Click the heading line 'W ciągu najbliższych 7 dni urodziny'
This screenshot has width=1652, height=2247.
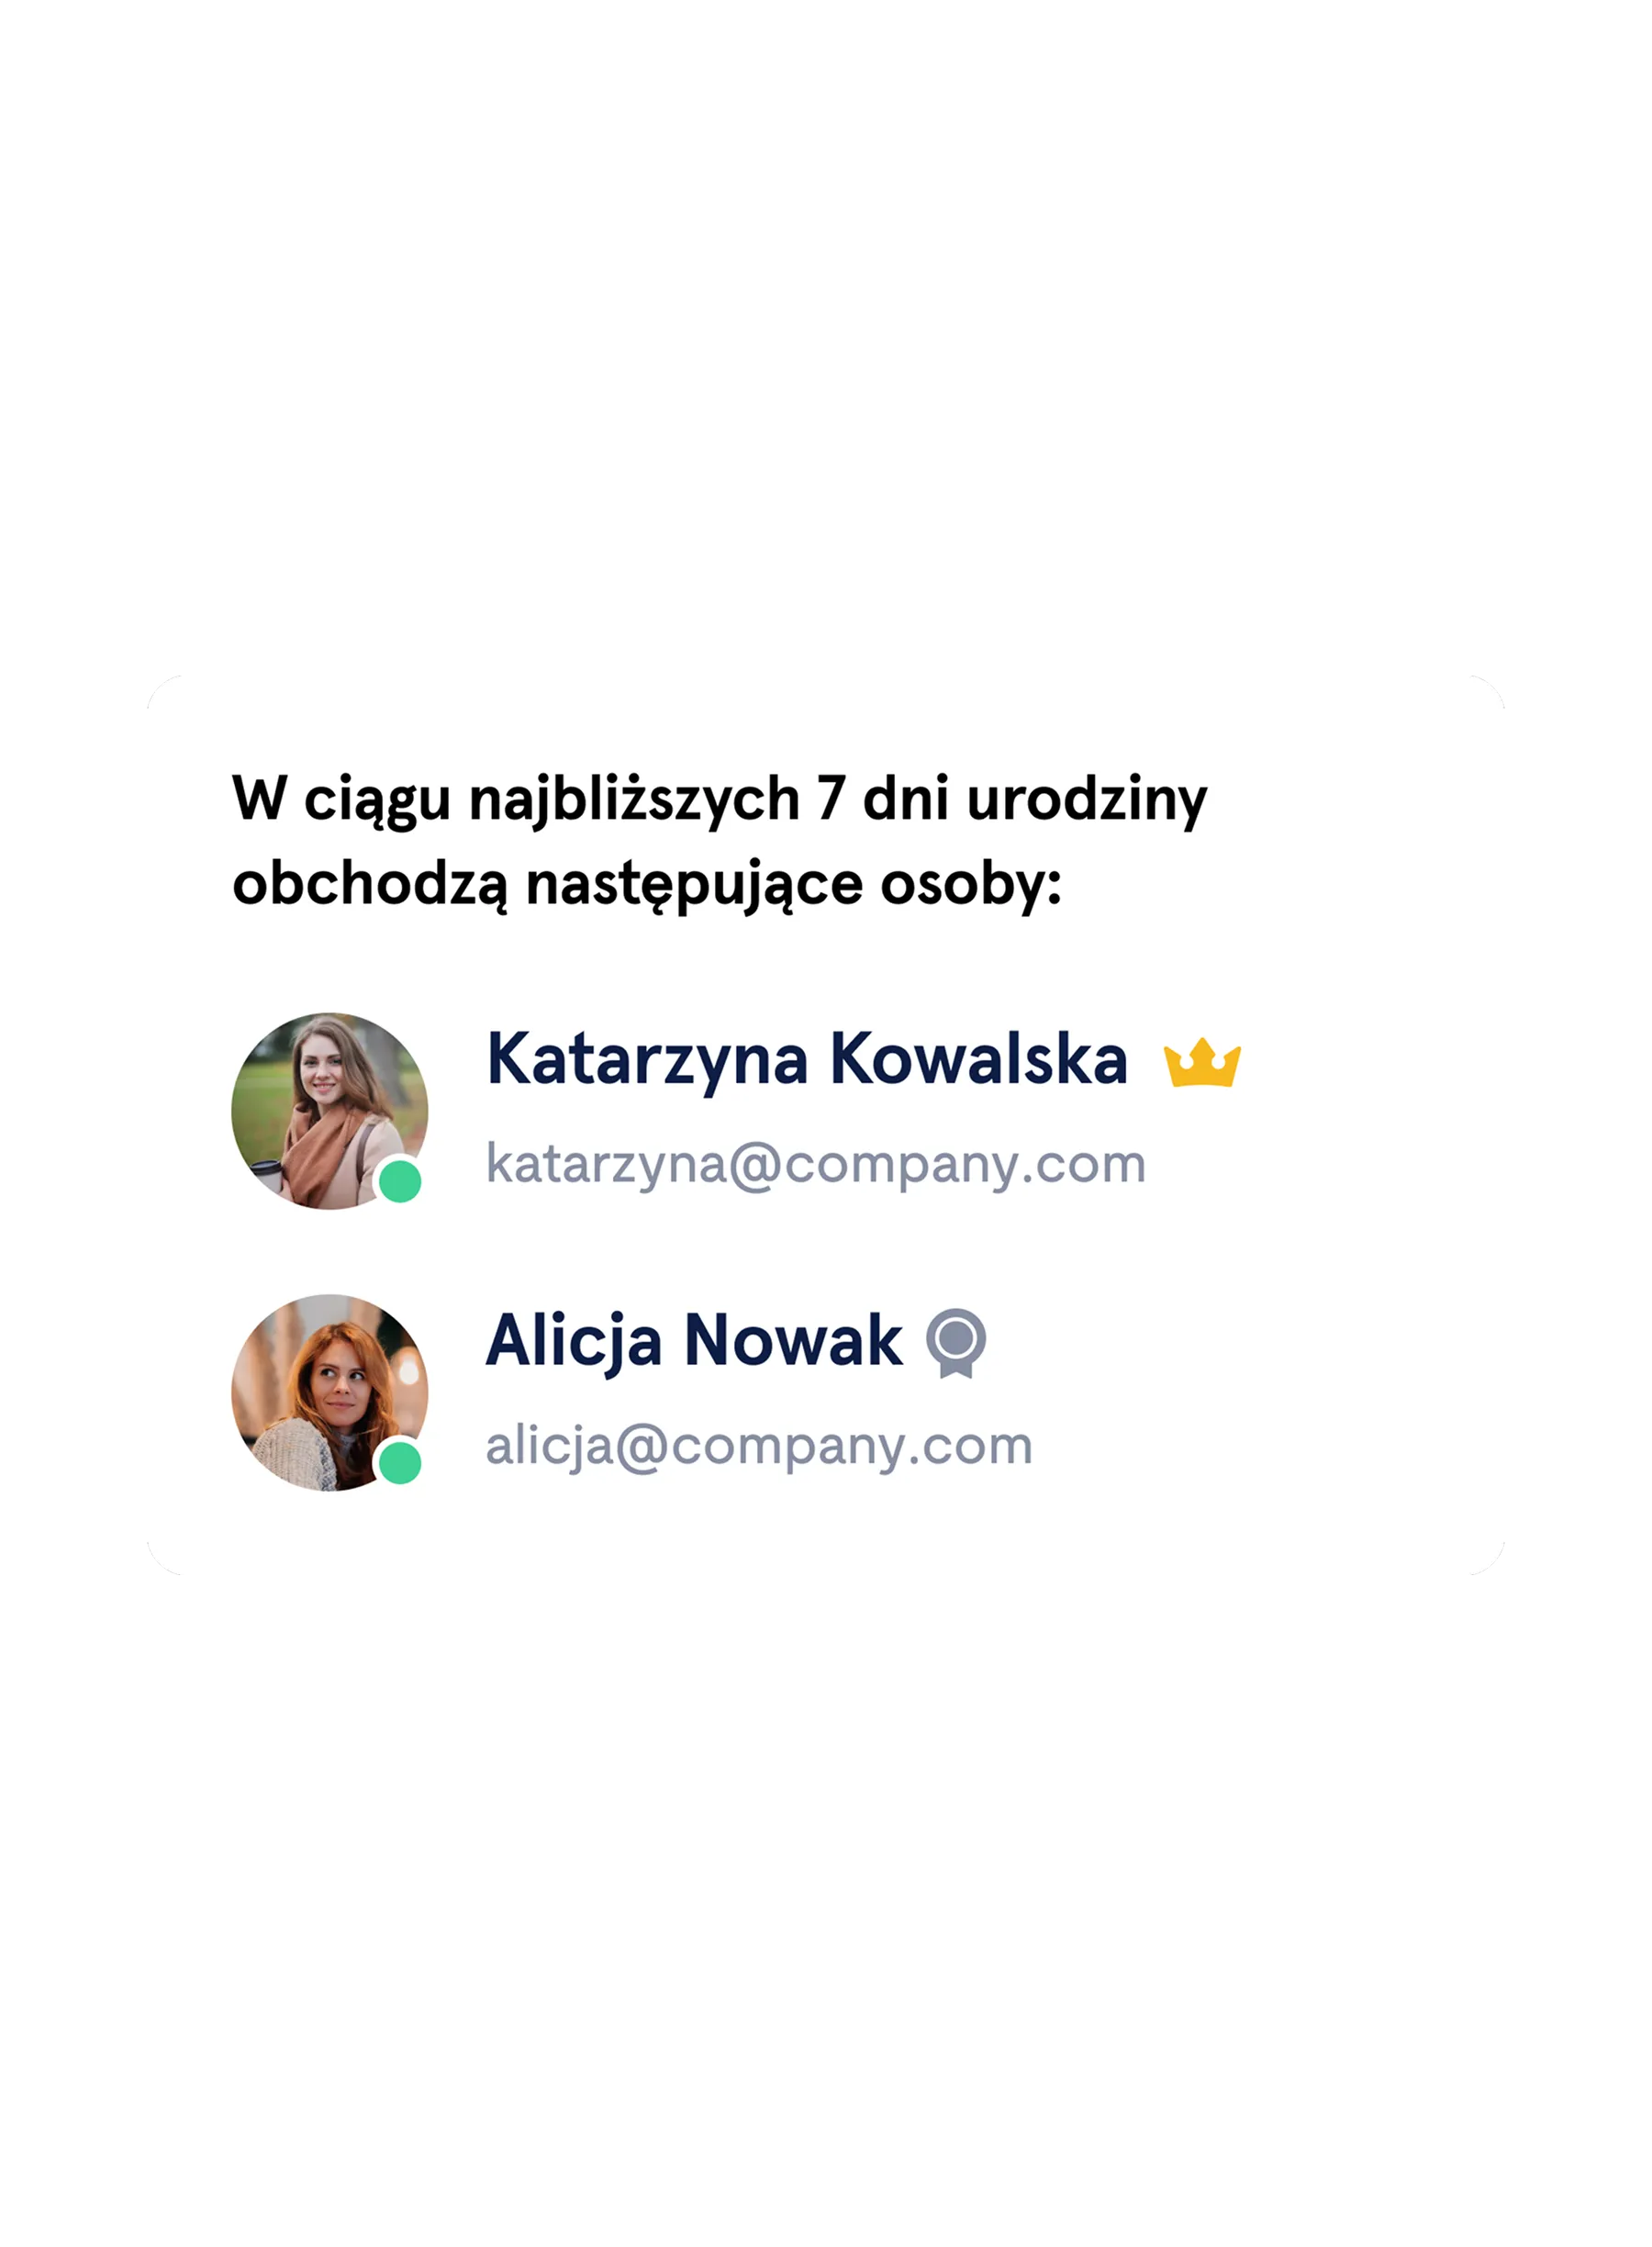pyautogui.click(x=720, y=801)
